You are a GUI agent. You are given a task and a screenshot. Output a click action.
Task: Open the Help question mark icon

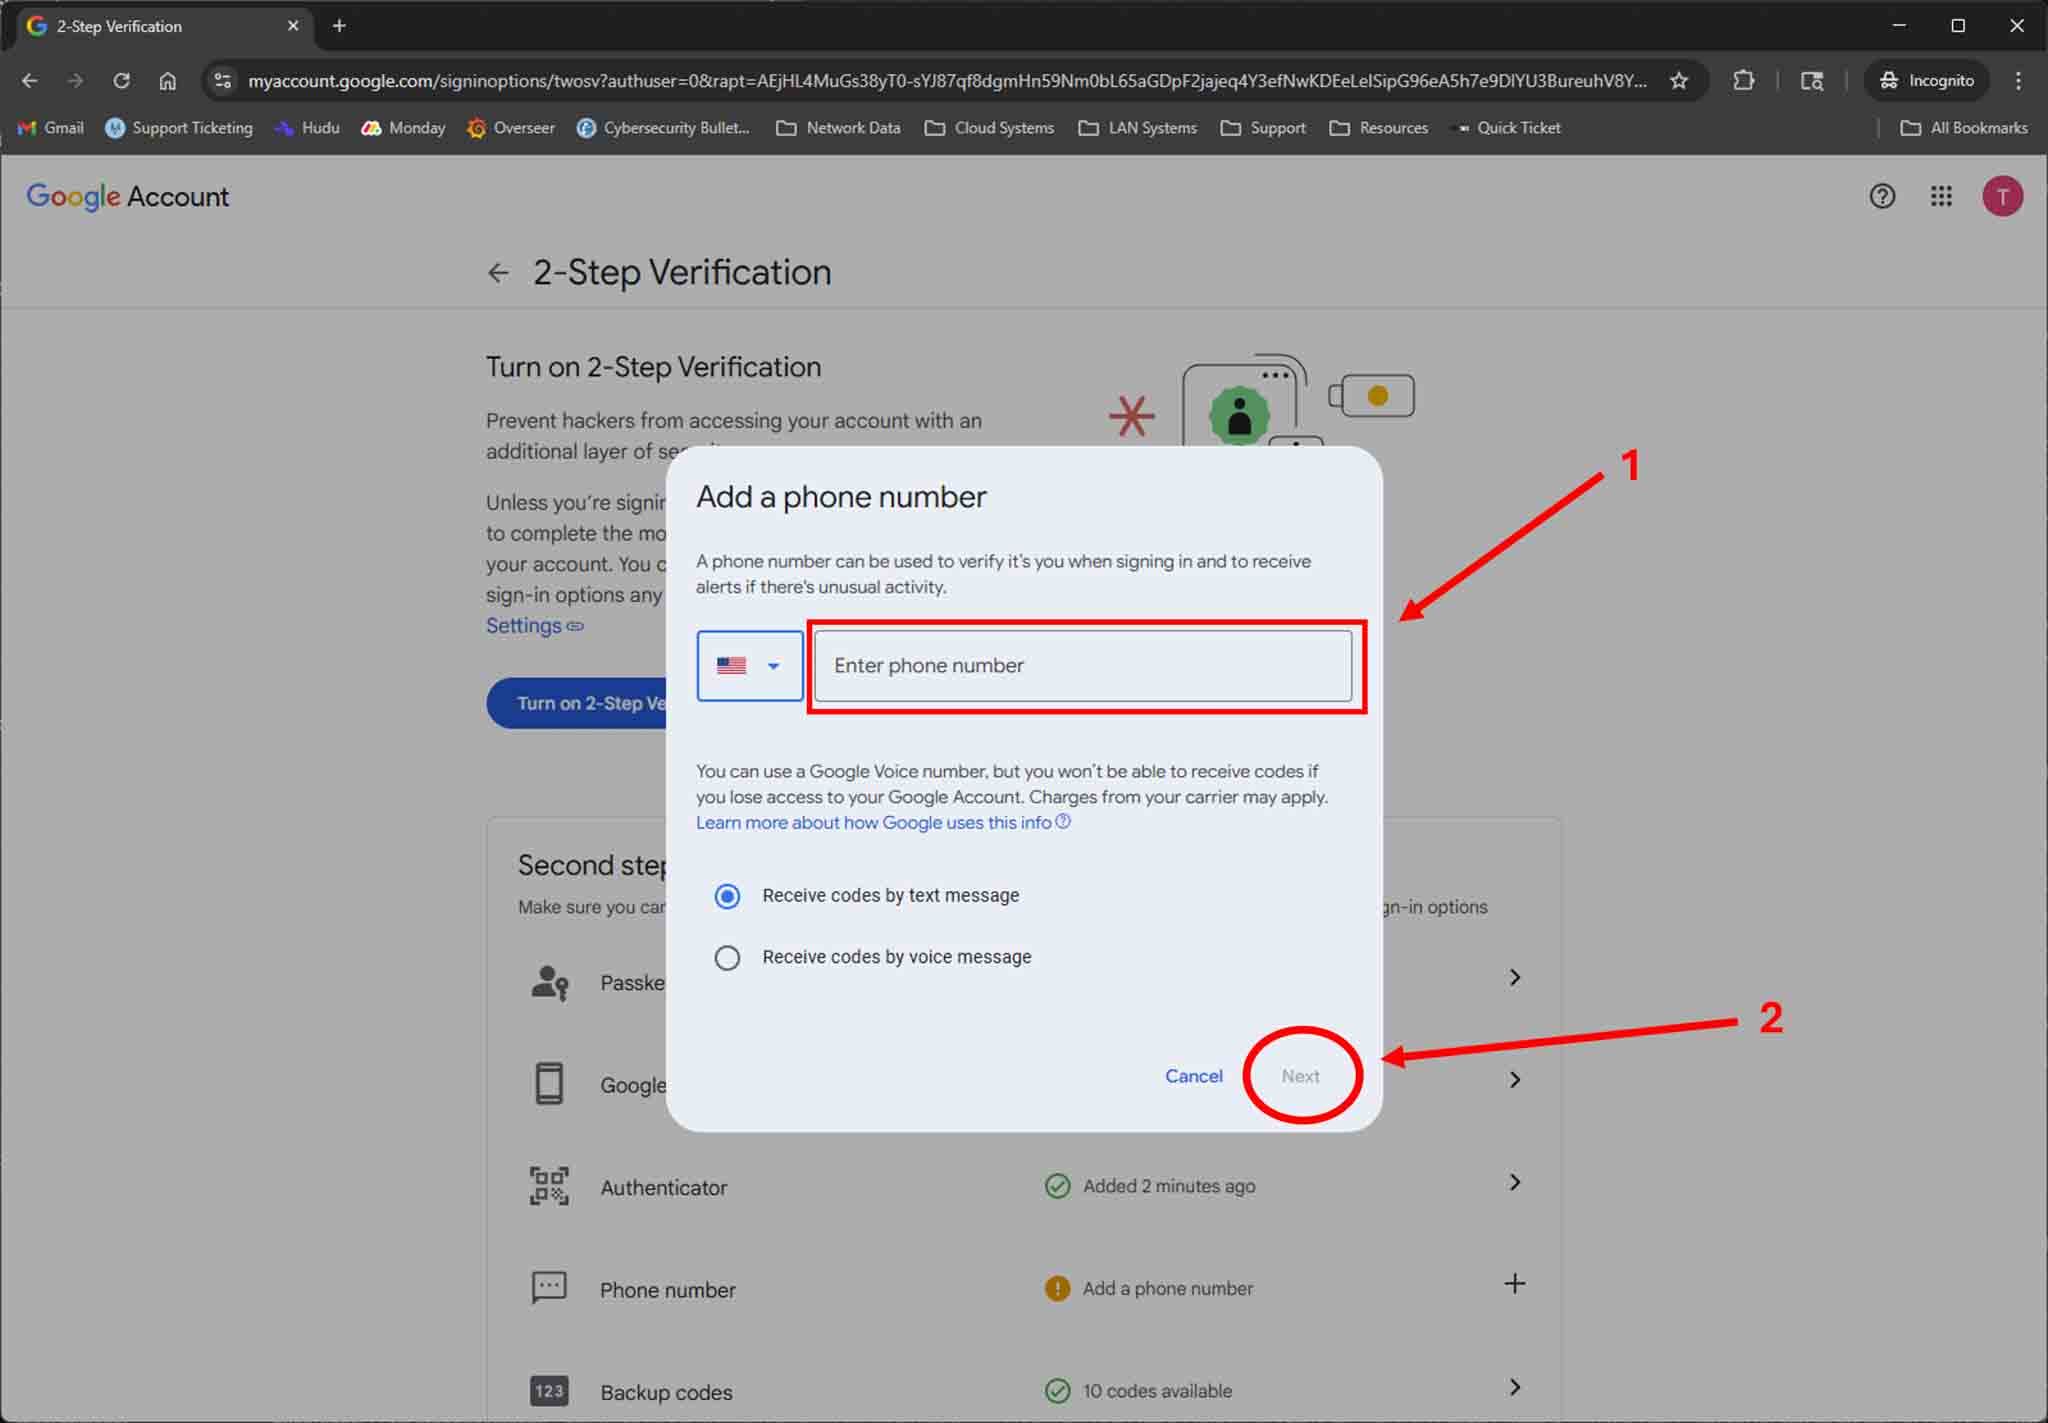[1882, 196]
